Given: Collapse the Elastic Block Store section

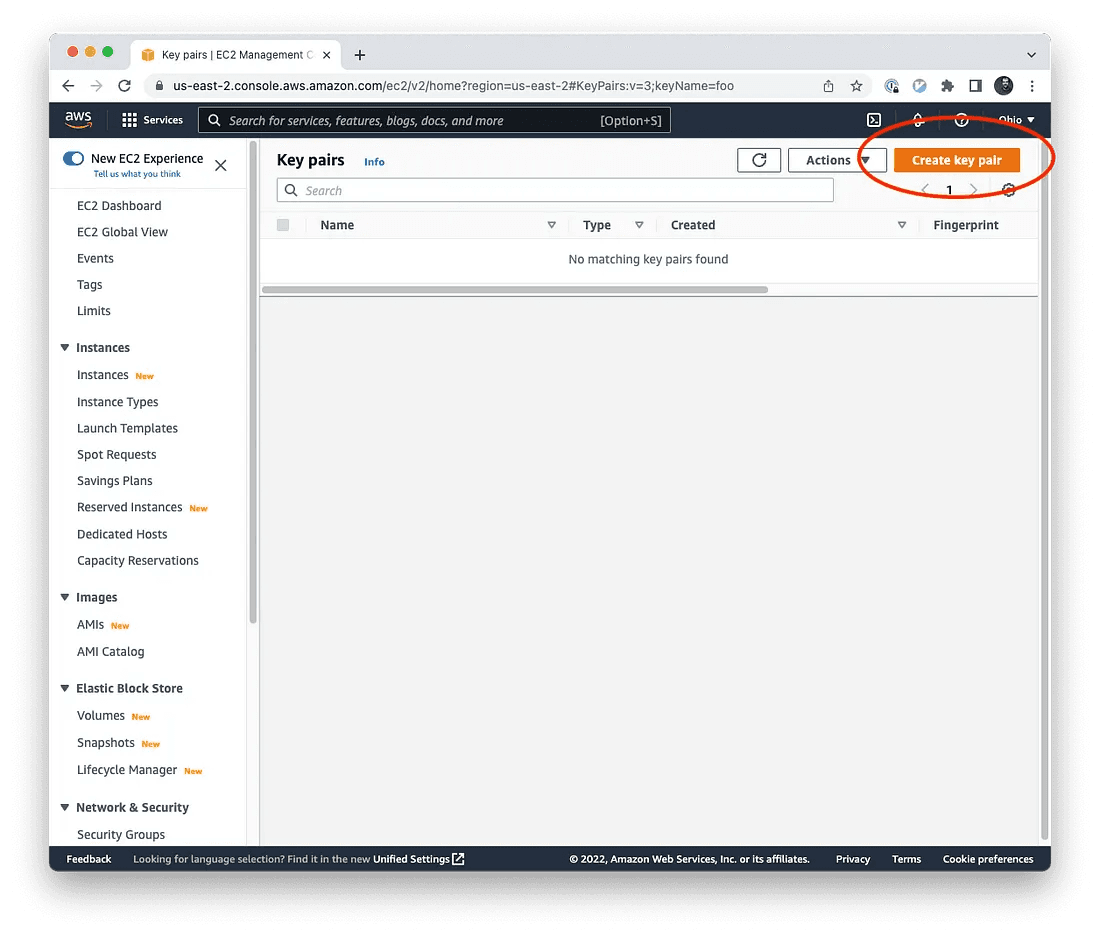Looking at the screenshot, I should [65, 688].
